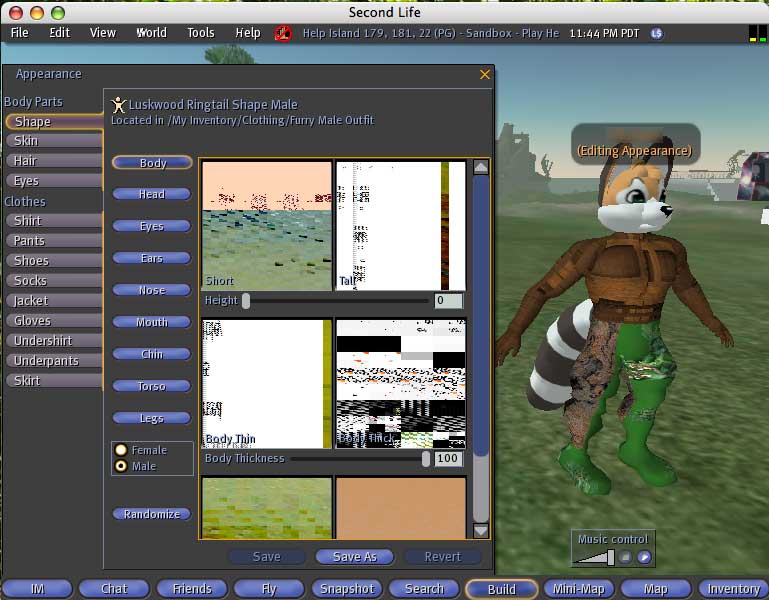The width and height of the screenshot is (769, 600).
Task: Select the Shirt clothes tab
Action: 54,221
